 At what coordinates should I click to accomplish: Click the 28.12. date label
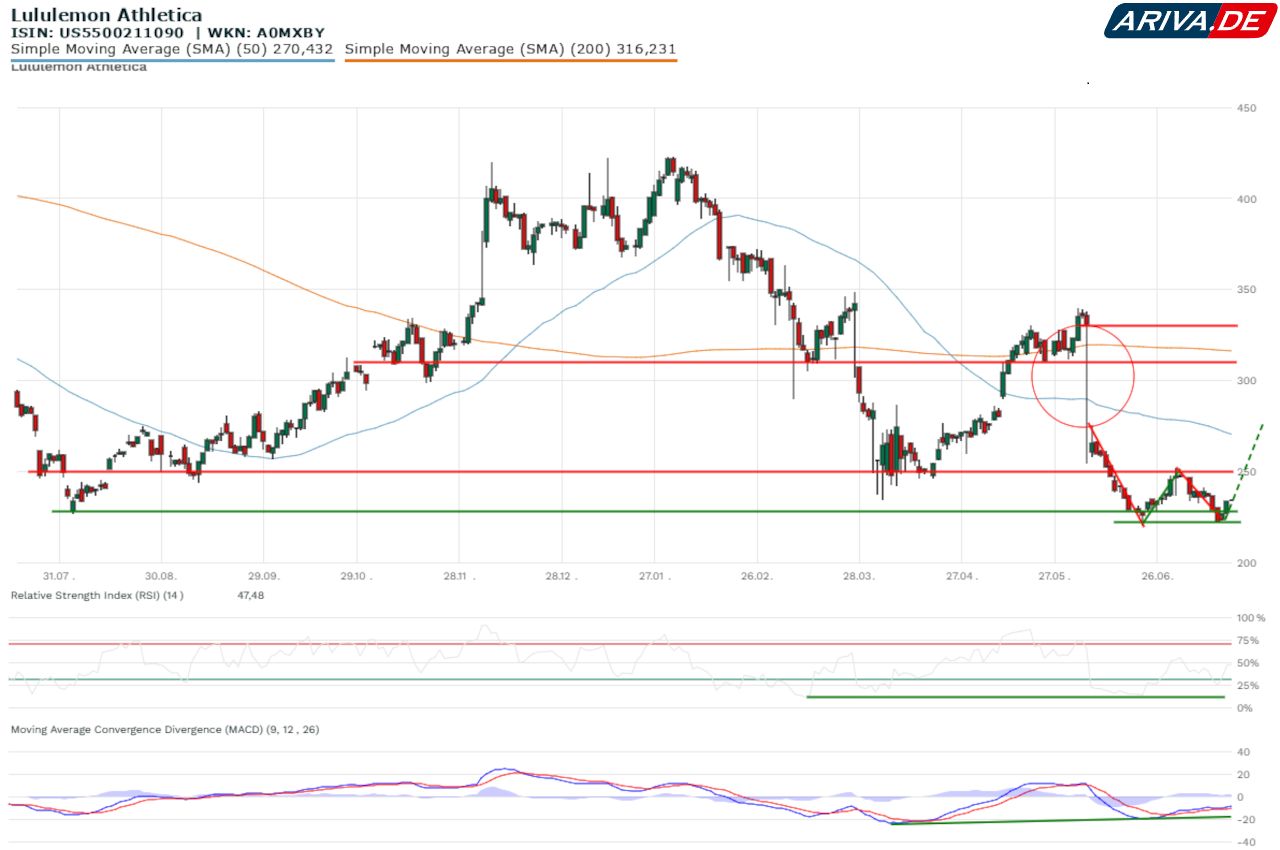[x=561, y=577]
